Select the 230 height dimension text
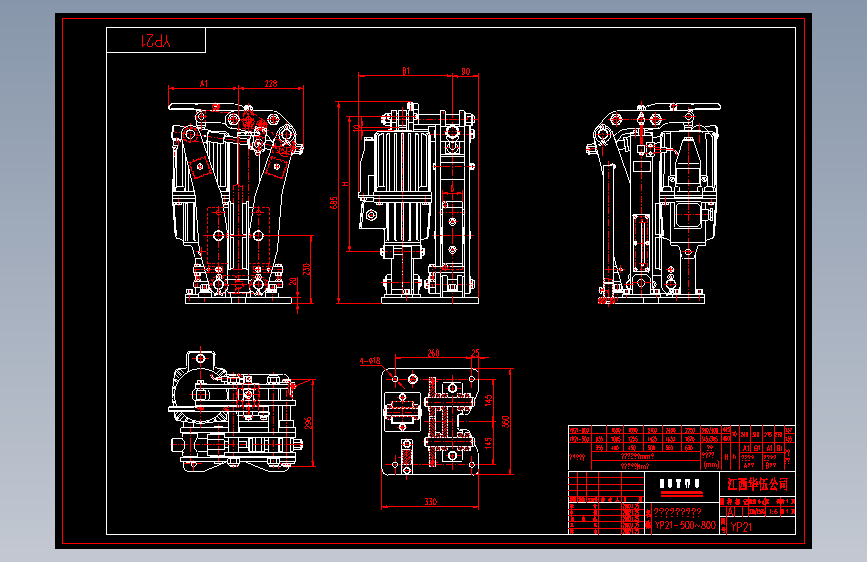Viewport: 867px width, 562px height. (306, 269)
